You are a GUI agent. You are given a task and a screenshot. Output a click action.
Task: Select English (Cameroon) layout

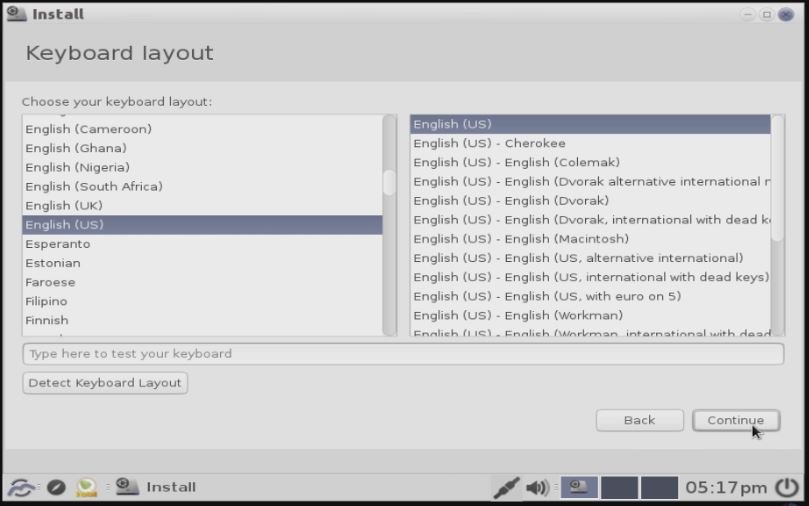(x=202, y=129)
